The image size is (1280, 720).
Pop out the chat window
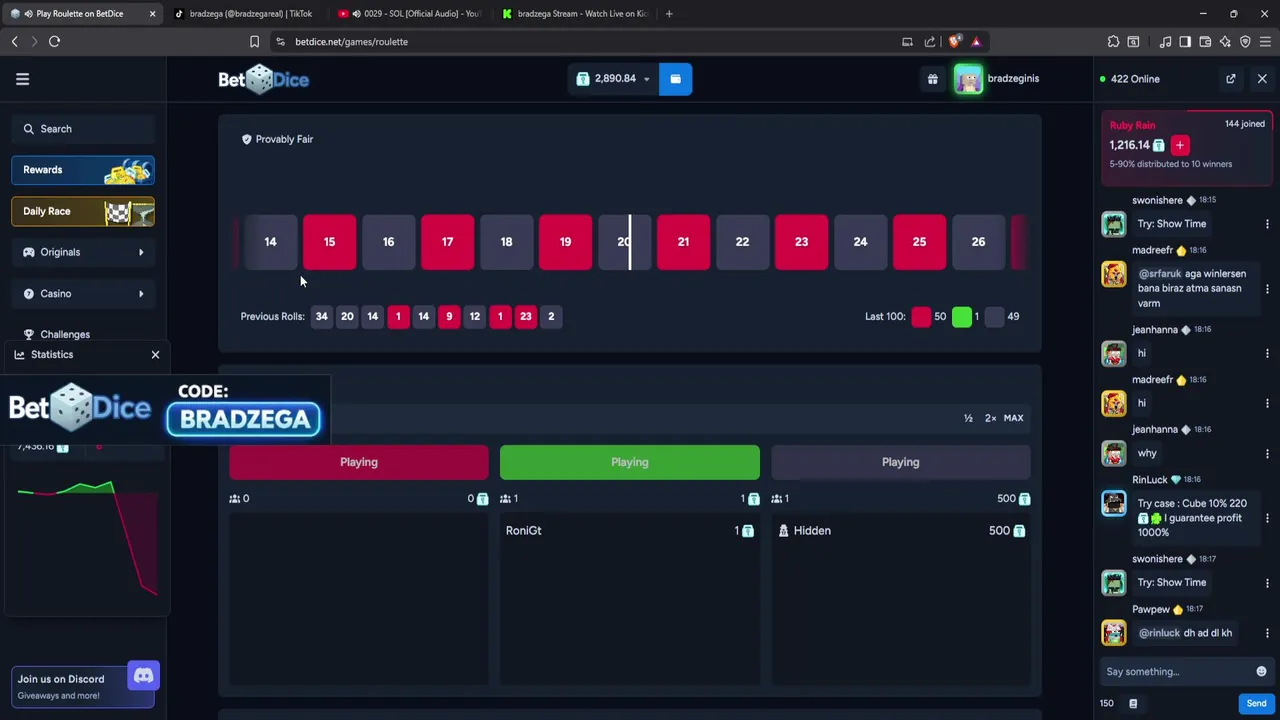pos(1231,79)
